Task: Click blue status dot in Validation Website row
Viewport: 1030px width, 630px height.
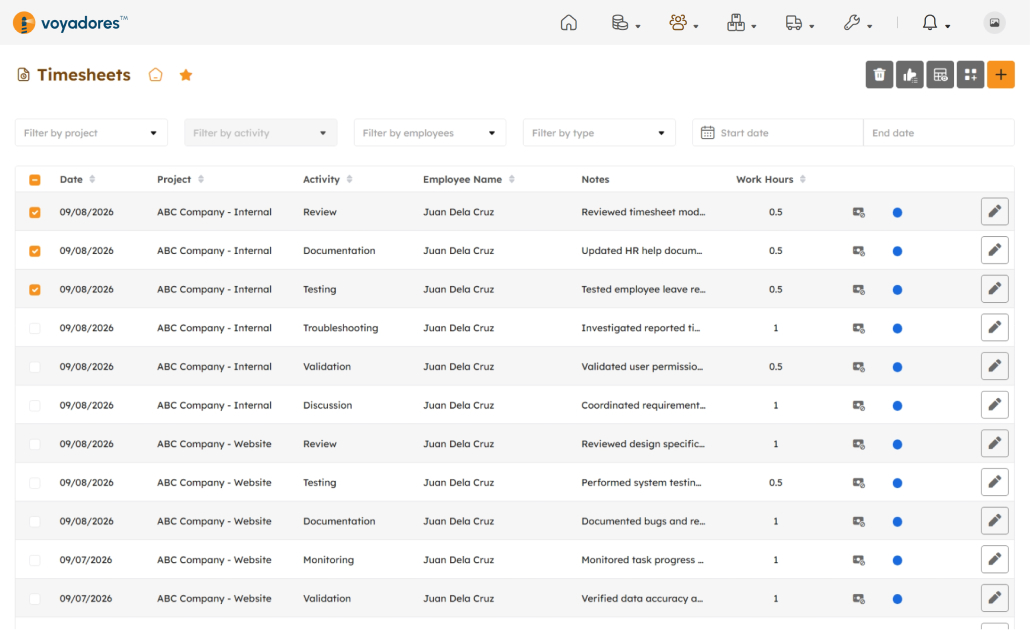Action: pos(897,599)
